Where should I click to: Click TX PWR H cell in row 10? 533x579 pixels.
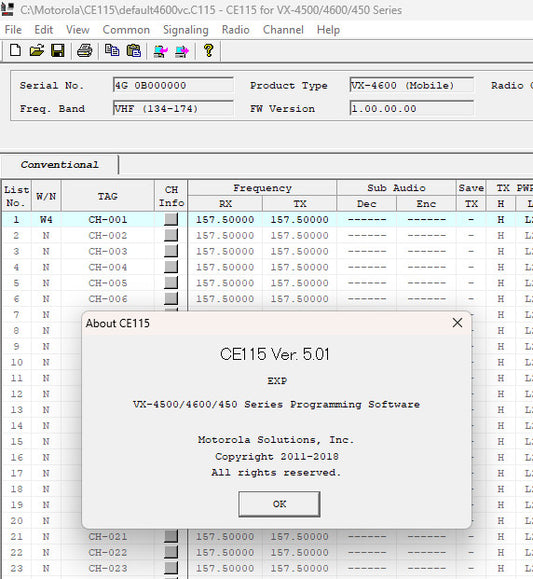point(500,362)
